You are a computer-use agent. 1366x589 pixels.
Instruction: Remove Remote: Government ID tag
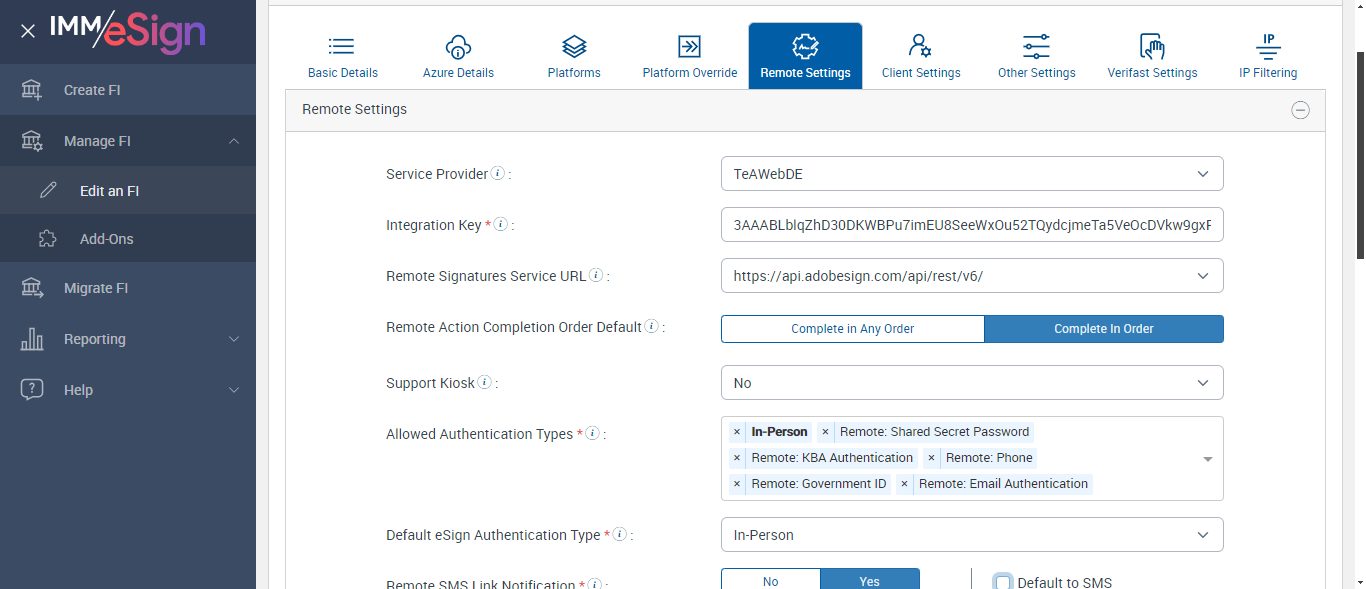pos(737,484)
